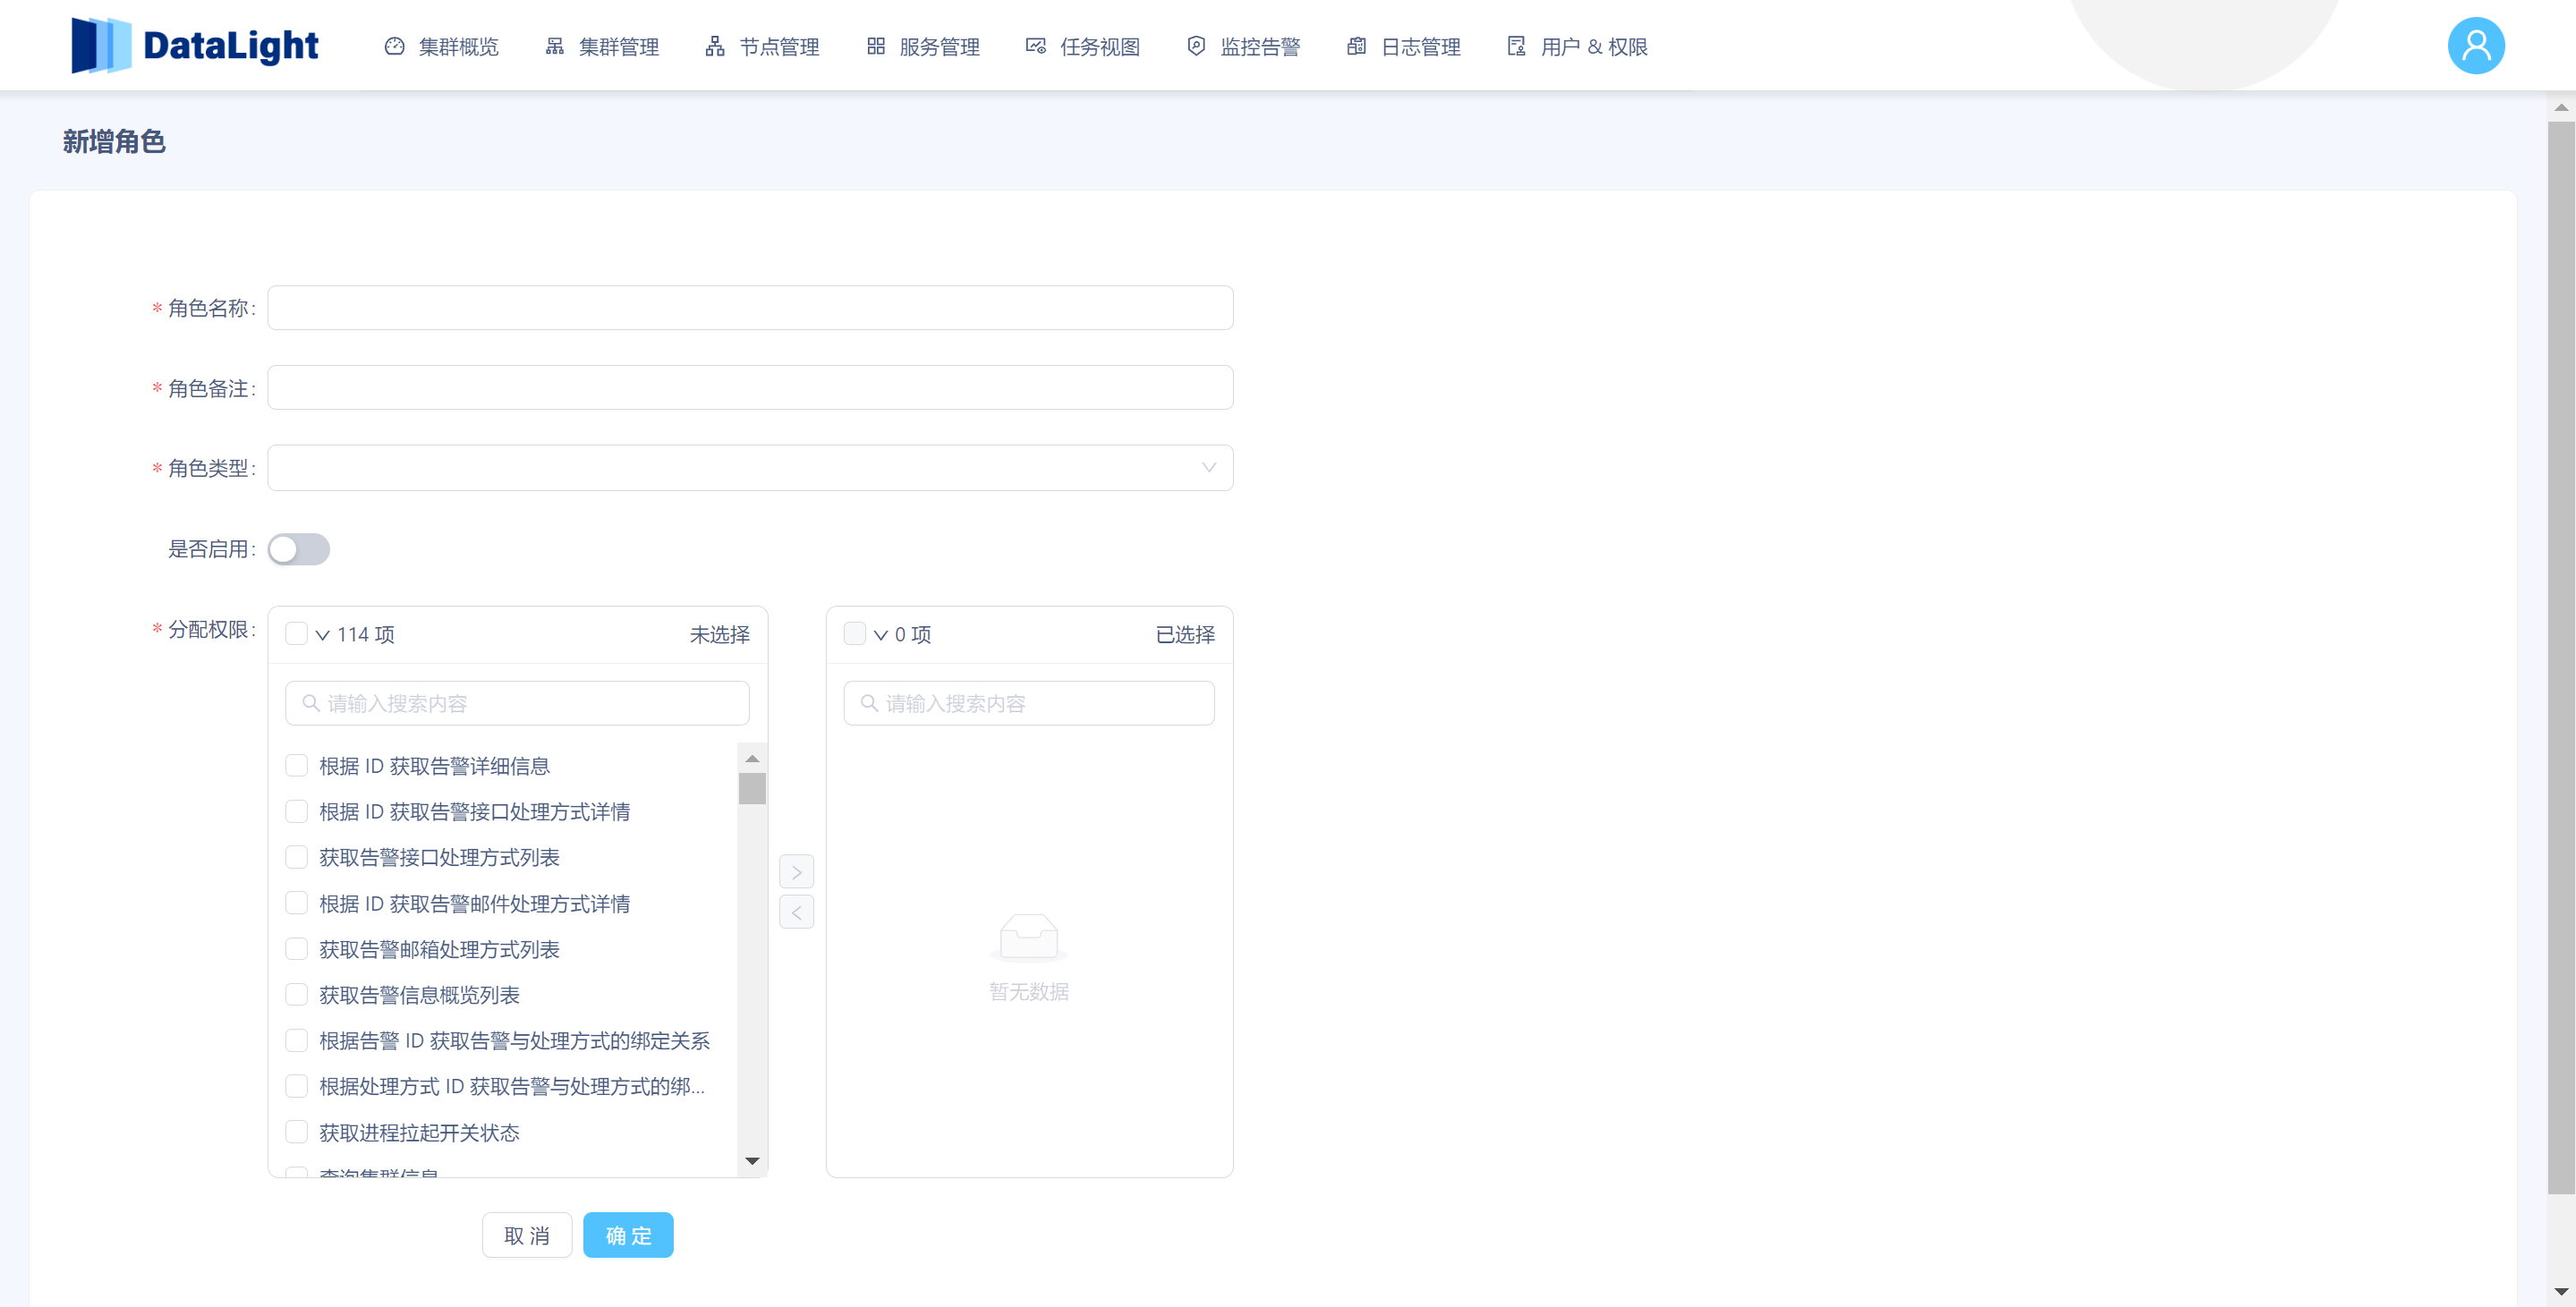Expand the 0 项 selection dropdown arrow
The width and height of the screenshot is (2576, 1307).
pyautogui.click(x=881, y=635)
